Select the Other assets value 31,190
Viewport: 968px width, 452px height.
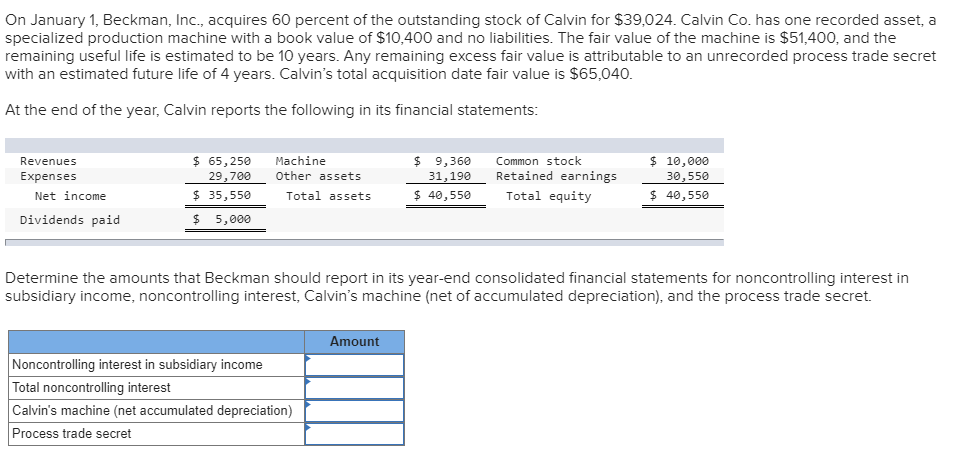coord(449,176)
